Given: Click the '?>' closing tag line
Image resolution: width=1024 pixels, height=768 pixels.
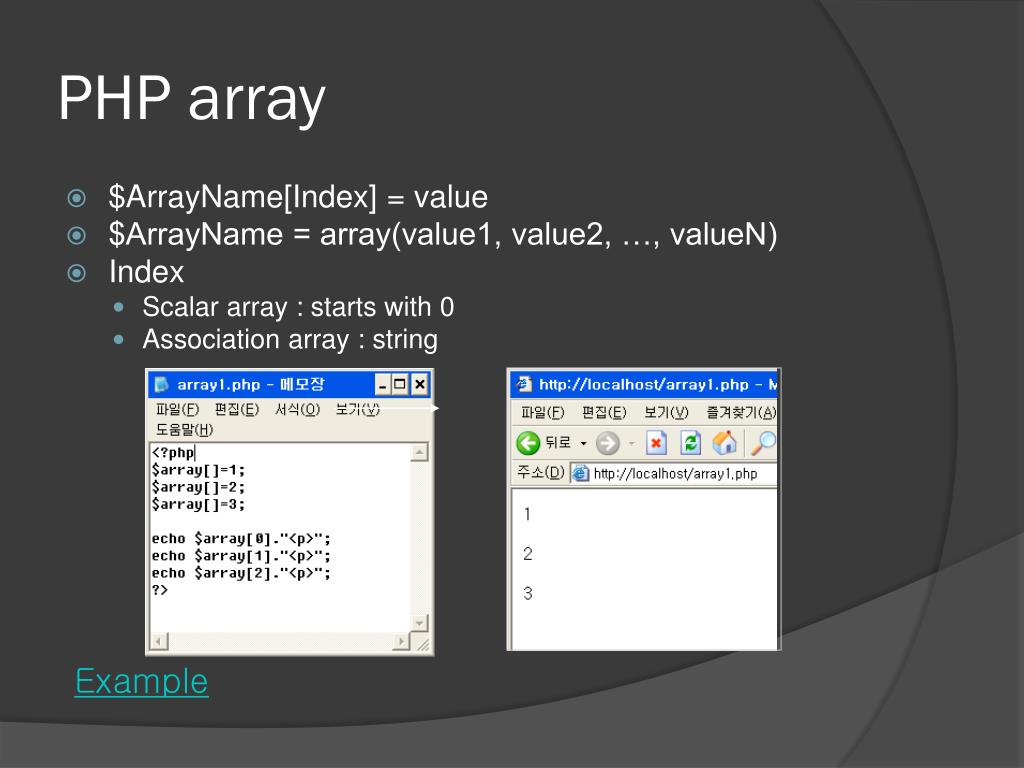Looking at the screenshot, I should point(160,590).
